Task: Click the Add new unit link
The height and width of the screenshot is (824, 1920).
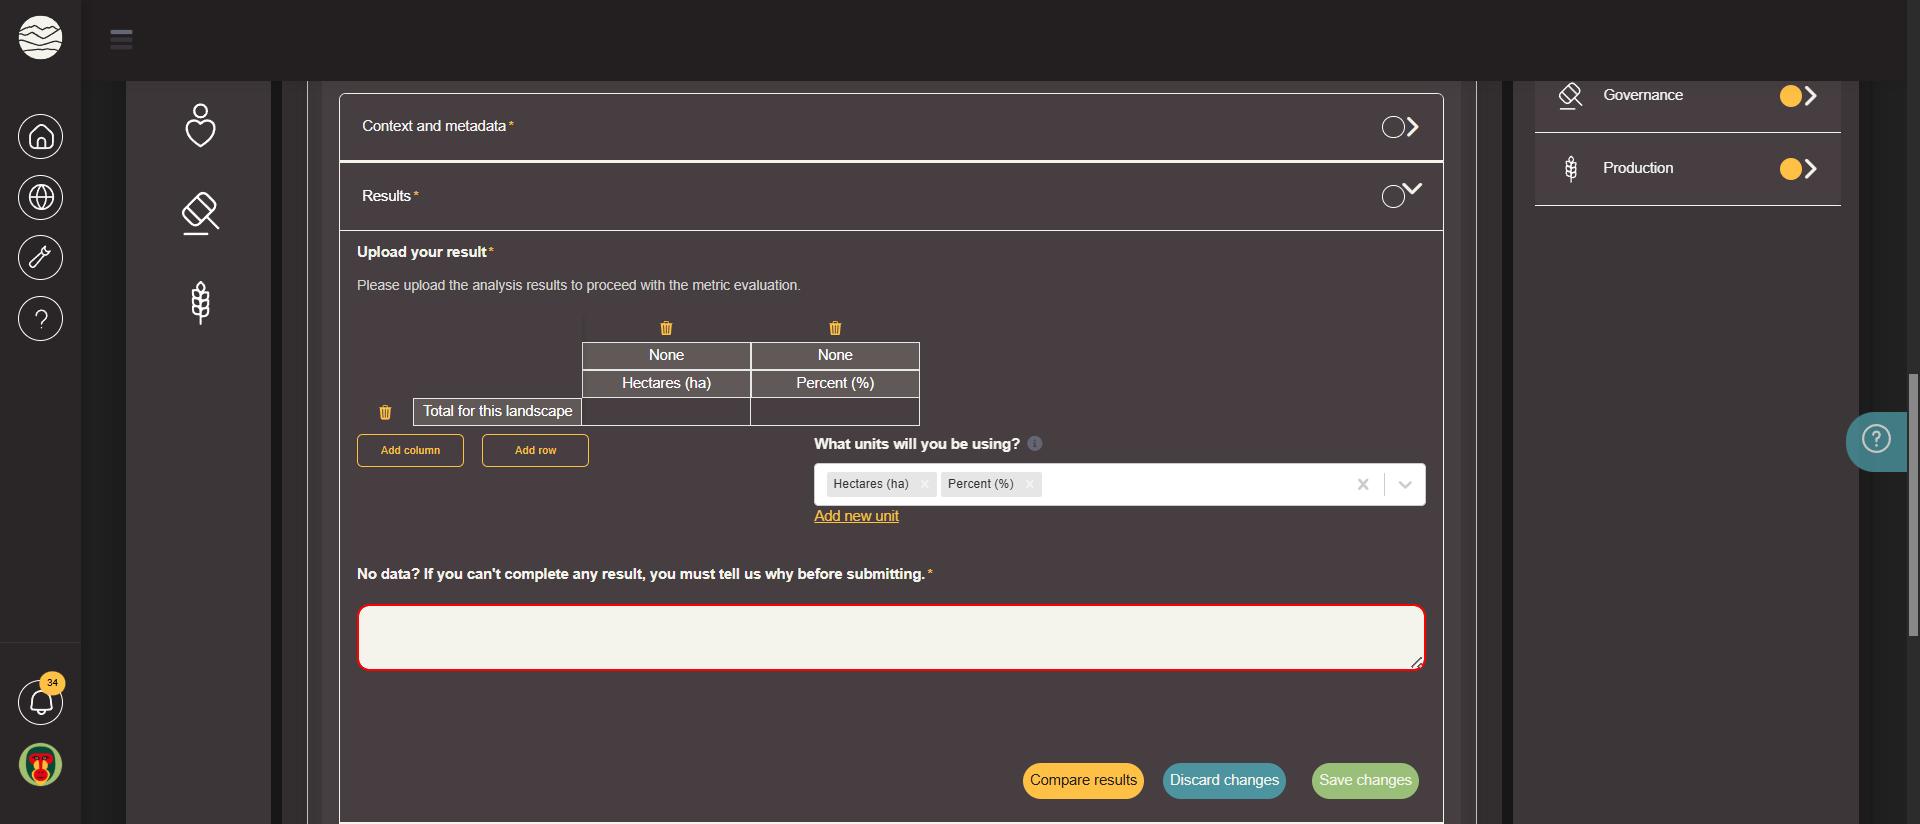Action: 856,516
